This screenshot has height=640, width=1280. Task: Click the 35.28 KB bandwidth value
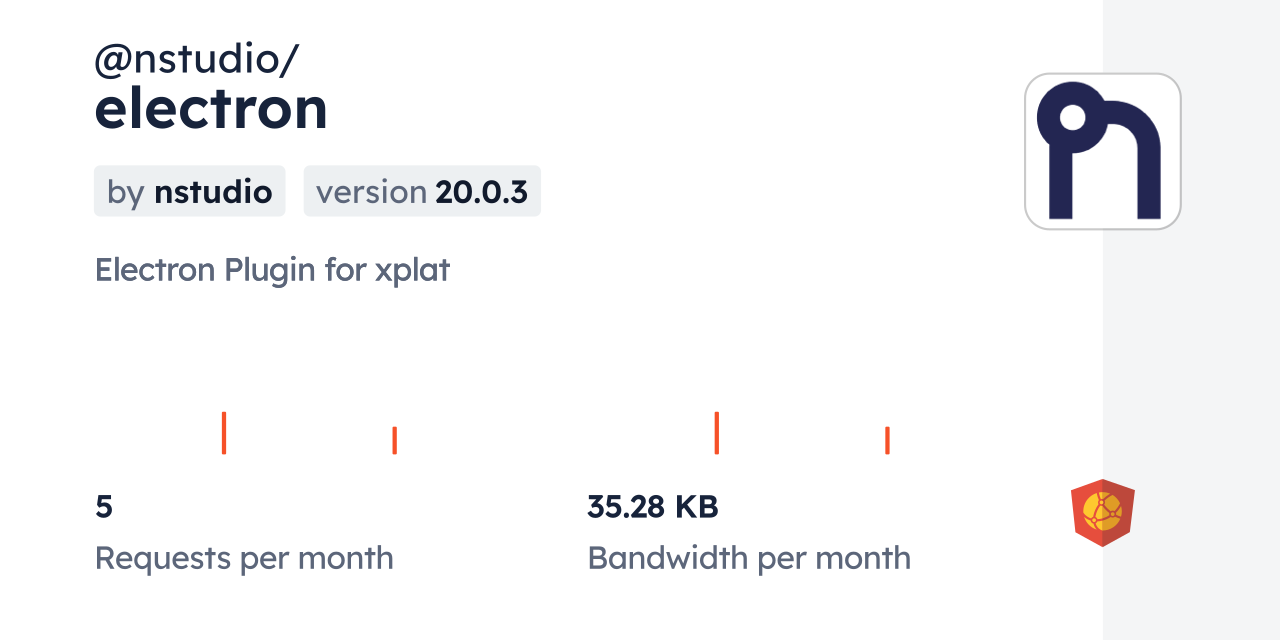point(652,507)
